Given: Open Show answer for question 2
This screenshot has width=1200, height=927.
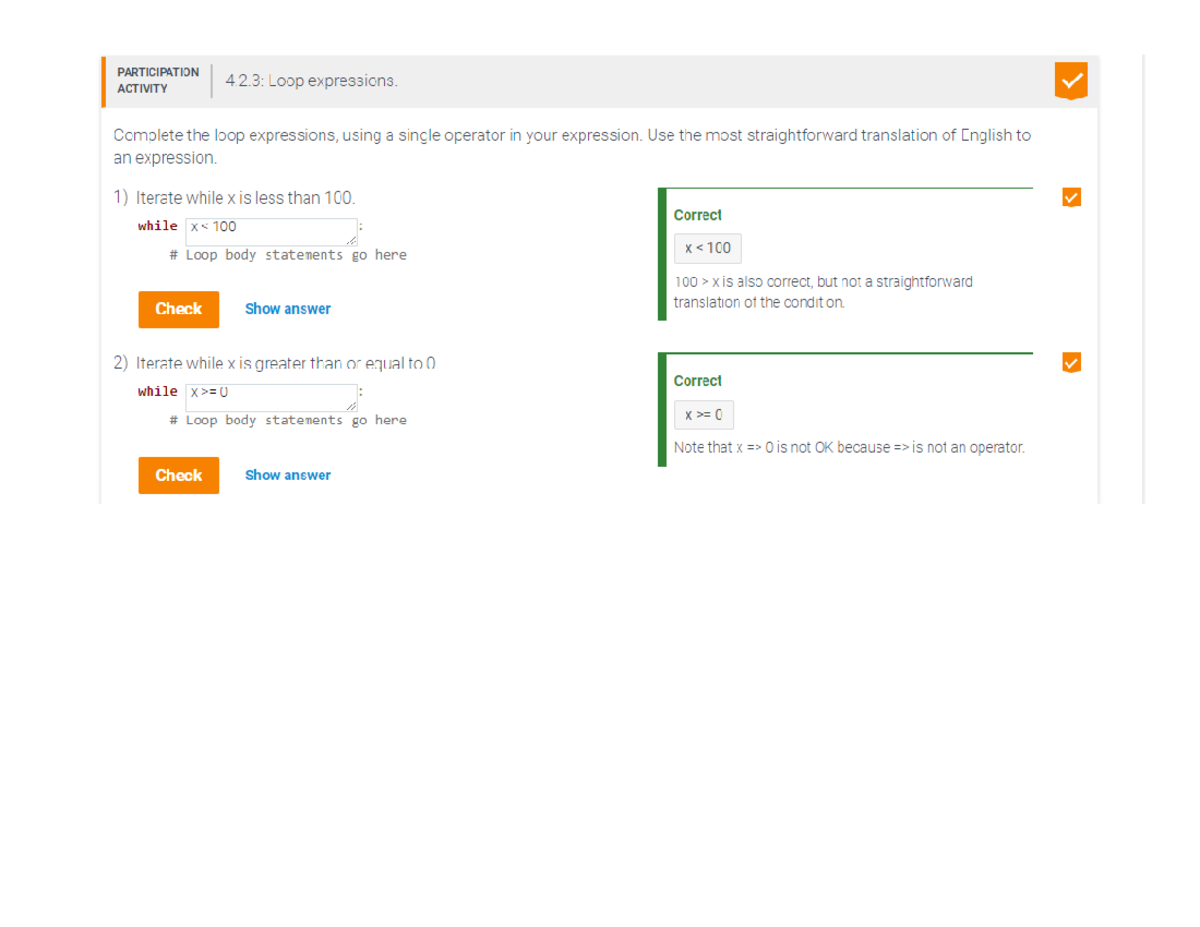Looking at the screenshot, I should (287, 475).
